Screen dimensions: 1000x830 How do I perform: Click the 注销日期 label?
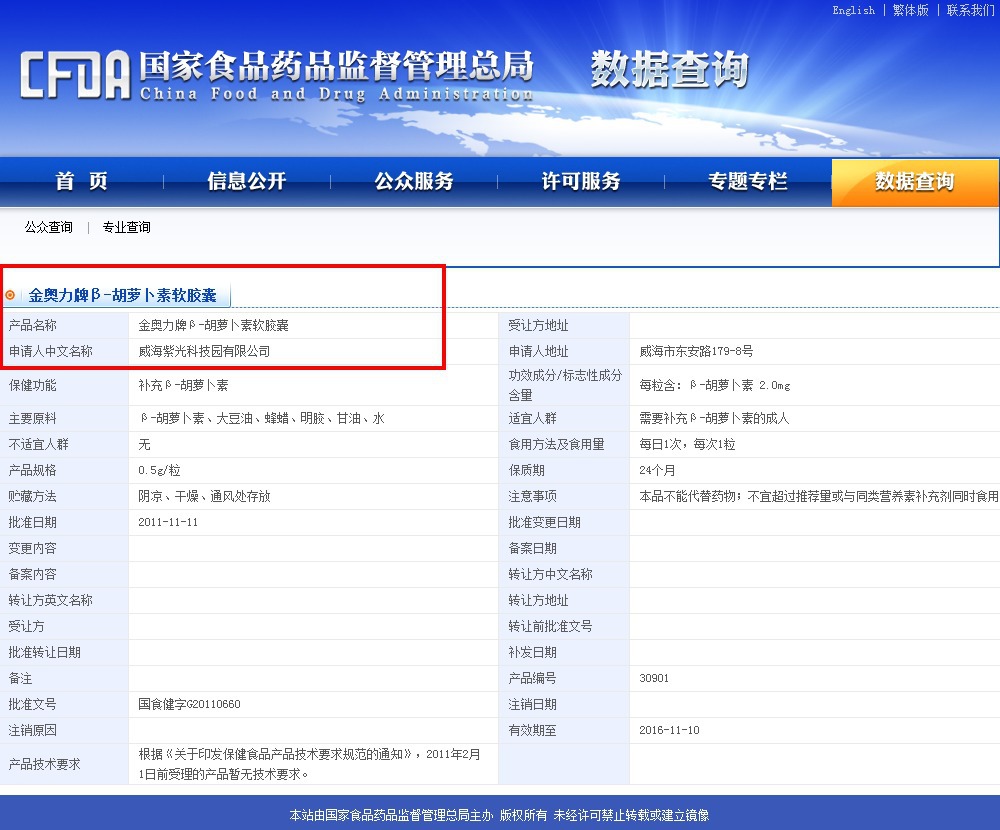[x=533, y=704]
